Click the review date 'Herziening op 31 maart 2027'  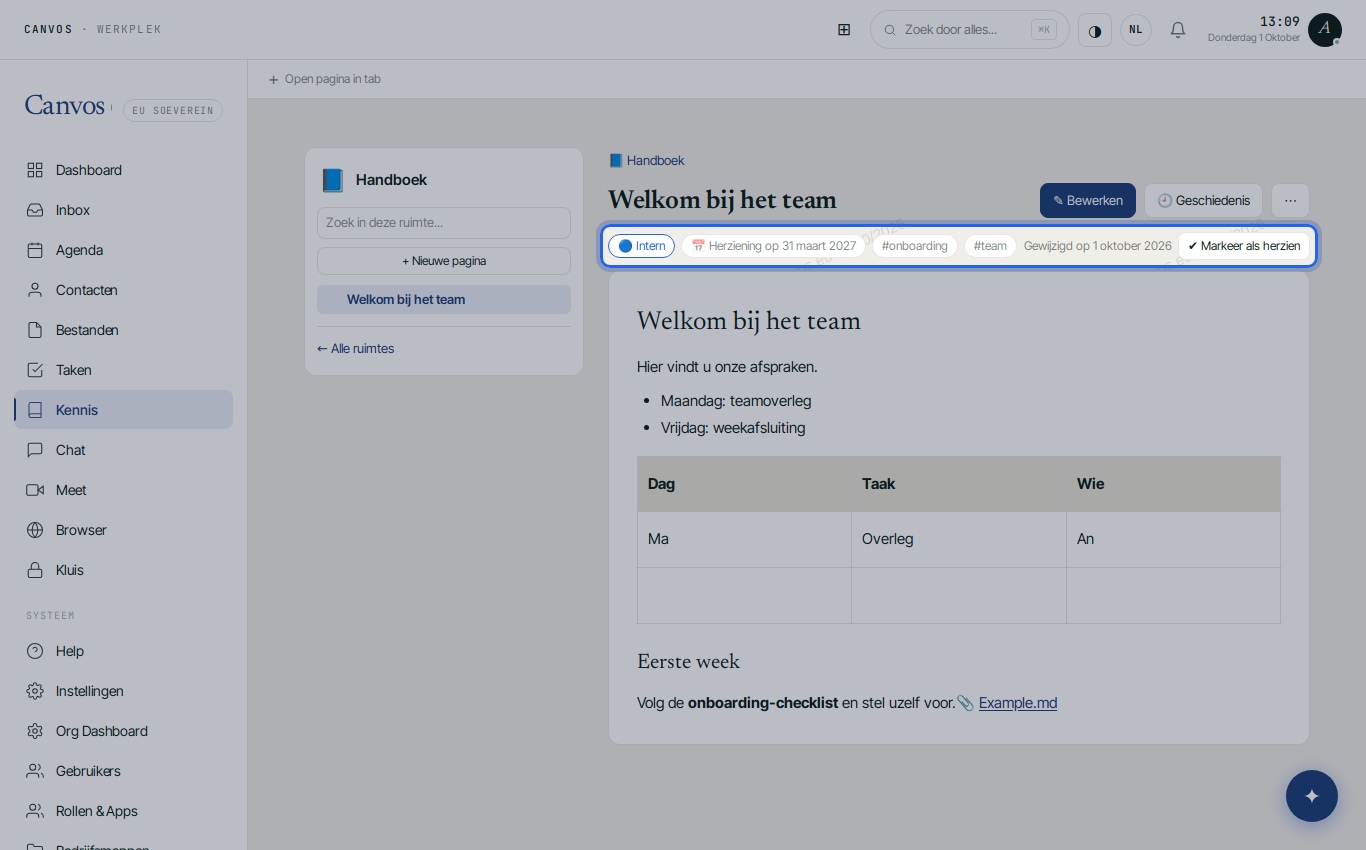(774, 246)
